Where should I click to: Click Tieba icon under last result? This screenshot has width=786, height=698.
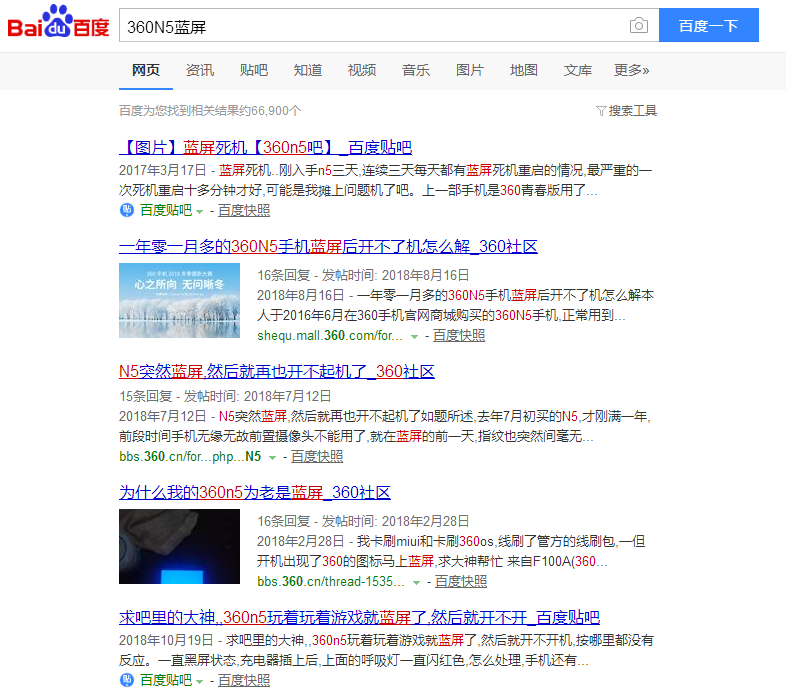tap(127, 680)
